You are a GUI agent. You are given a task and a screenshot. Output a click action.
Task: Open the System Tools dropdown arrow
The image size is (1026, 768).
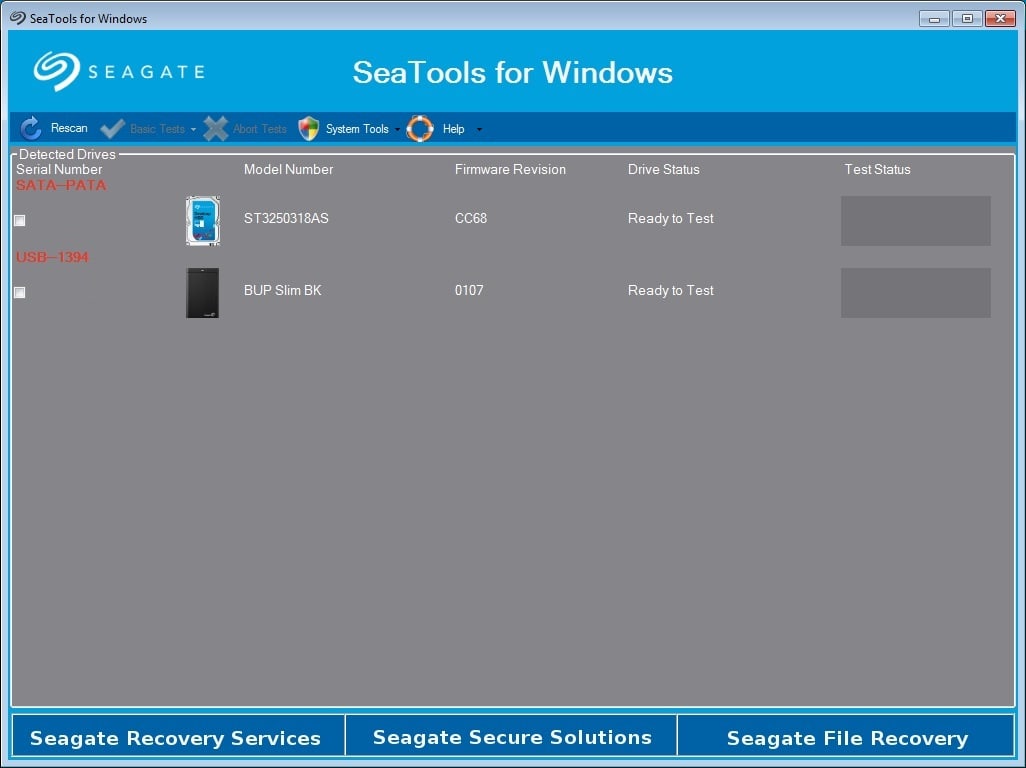[397, 130]
